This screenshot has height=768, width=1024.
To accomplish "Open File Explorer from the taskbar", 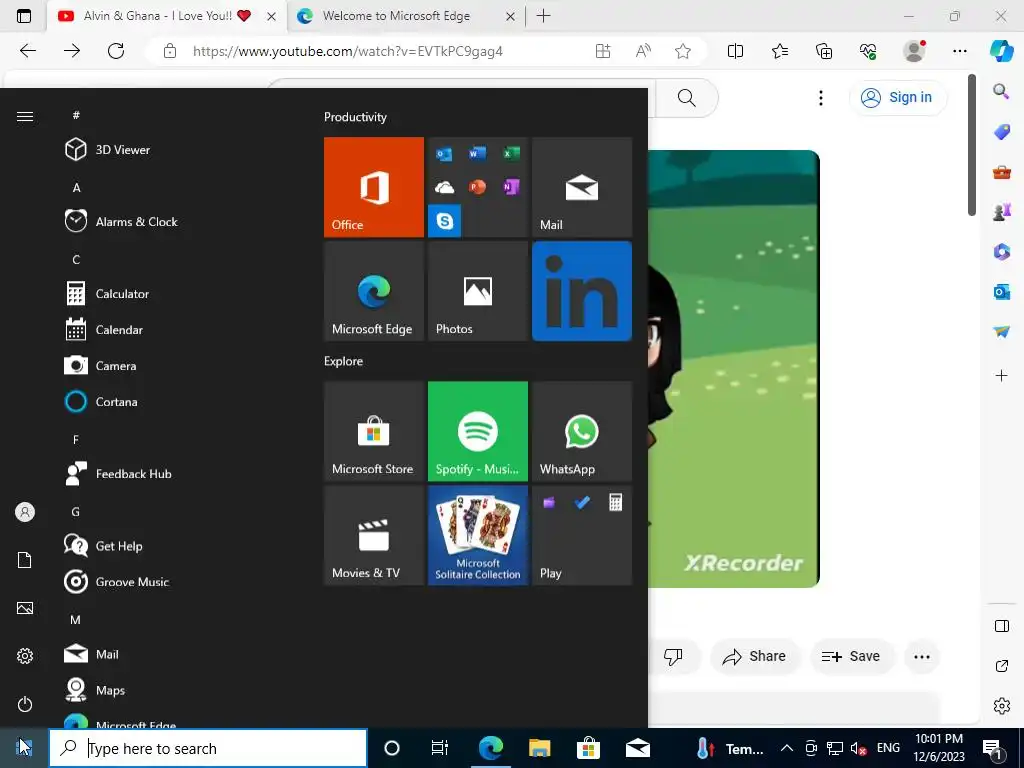I will point(539,748).
